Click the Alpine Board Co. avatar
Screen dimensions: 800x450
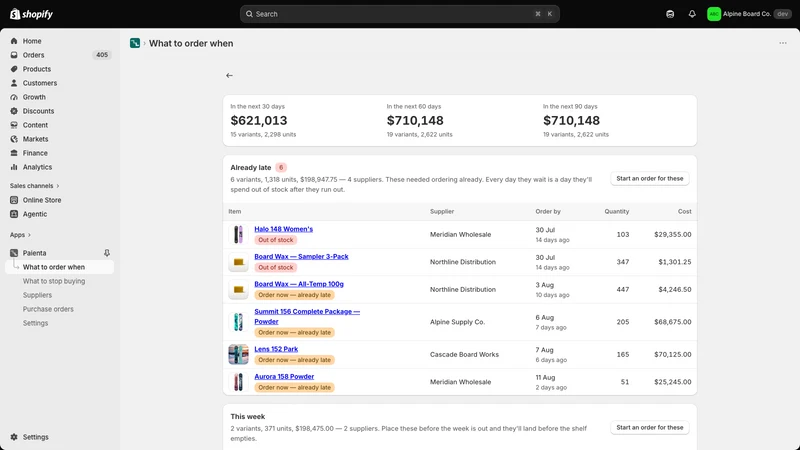714,14
